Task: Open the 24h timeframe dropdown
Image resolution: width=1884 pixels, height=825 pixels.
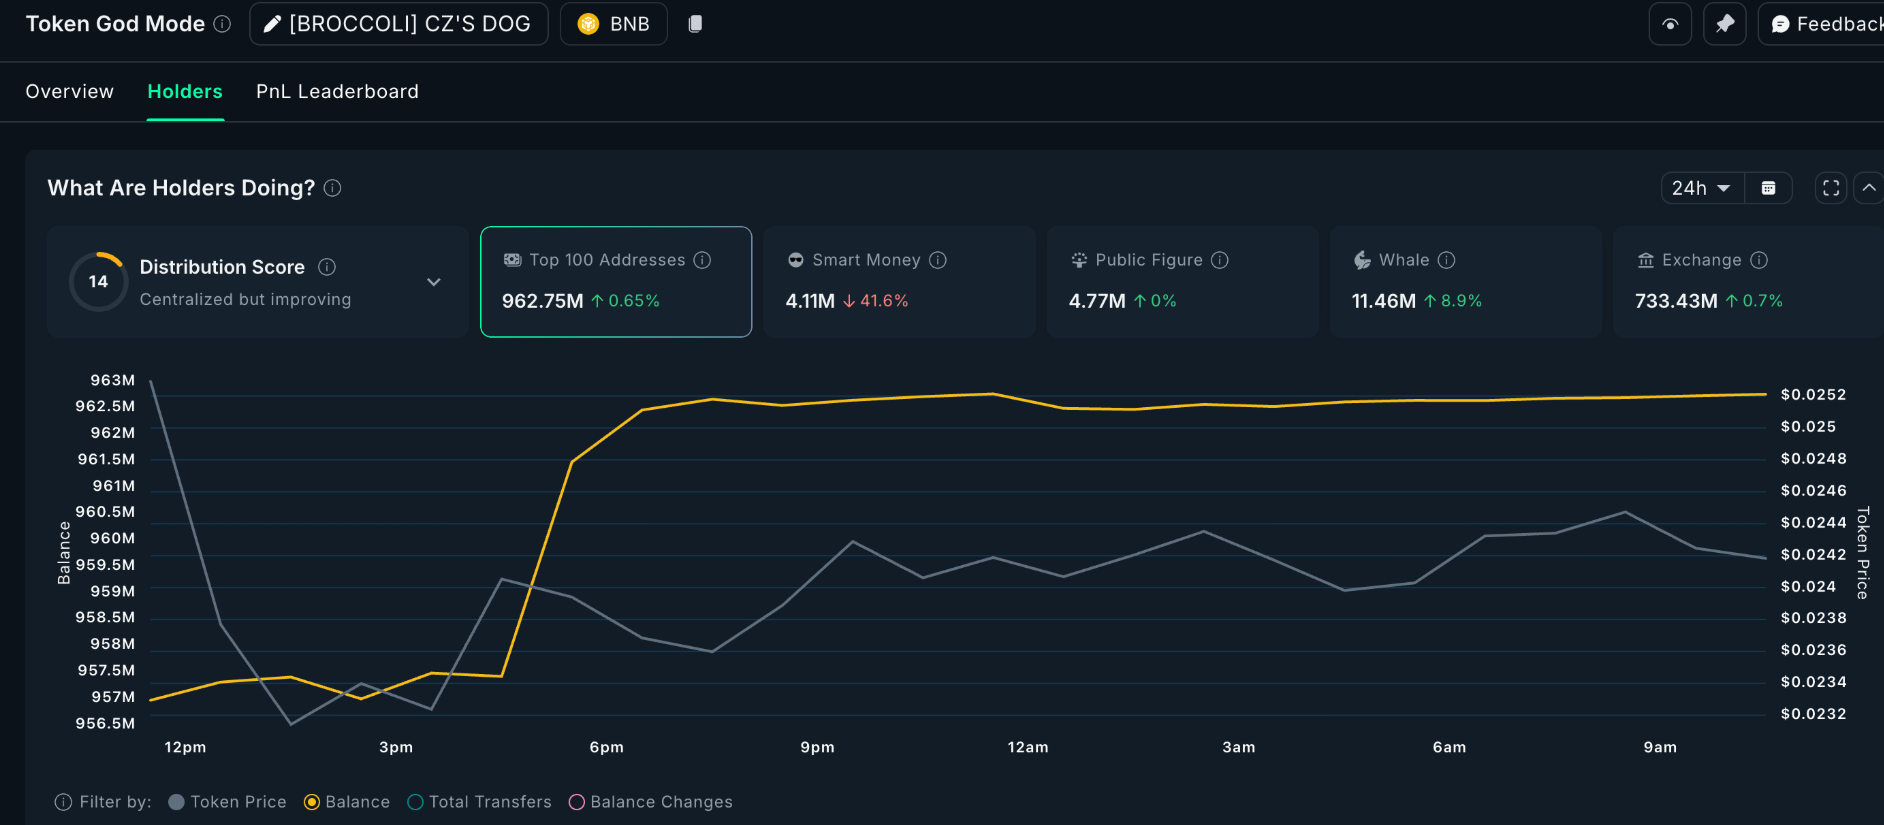Action: point(1702,188)
